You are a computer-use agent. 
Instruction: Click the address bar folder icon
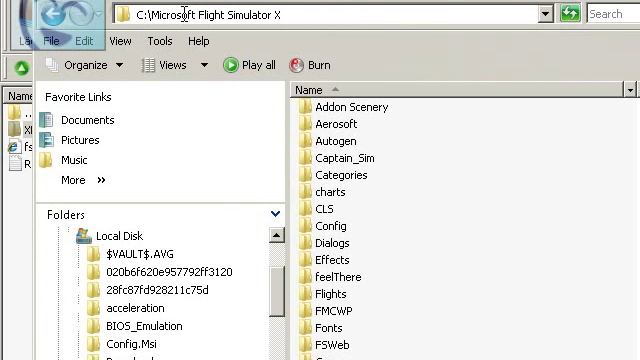coord(123,15)
